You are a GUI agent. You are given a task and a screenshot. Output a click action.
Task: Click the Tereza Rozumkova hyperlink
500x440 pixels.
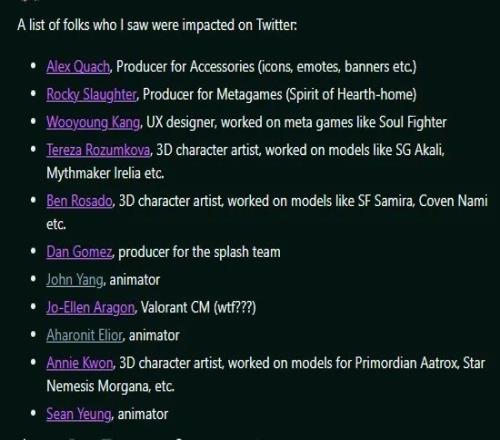pos(98,150)
